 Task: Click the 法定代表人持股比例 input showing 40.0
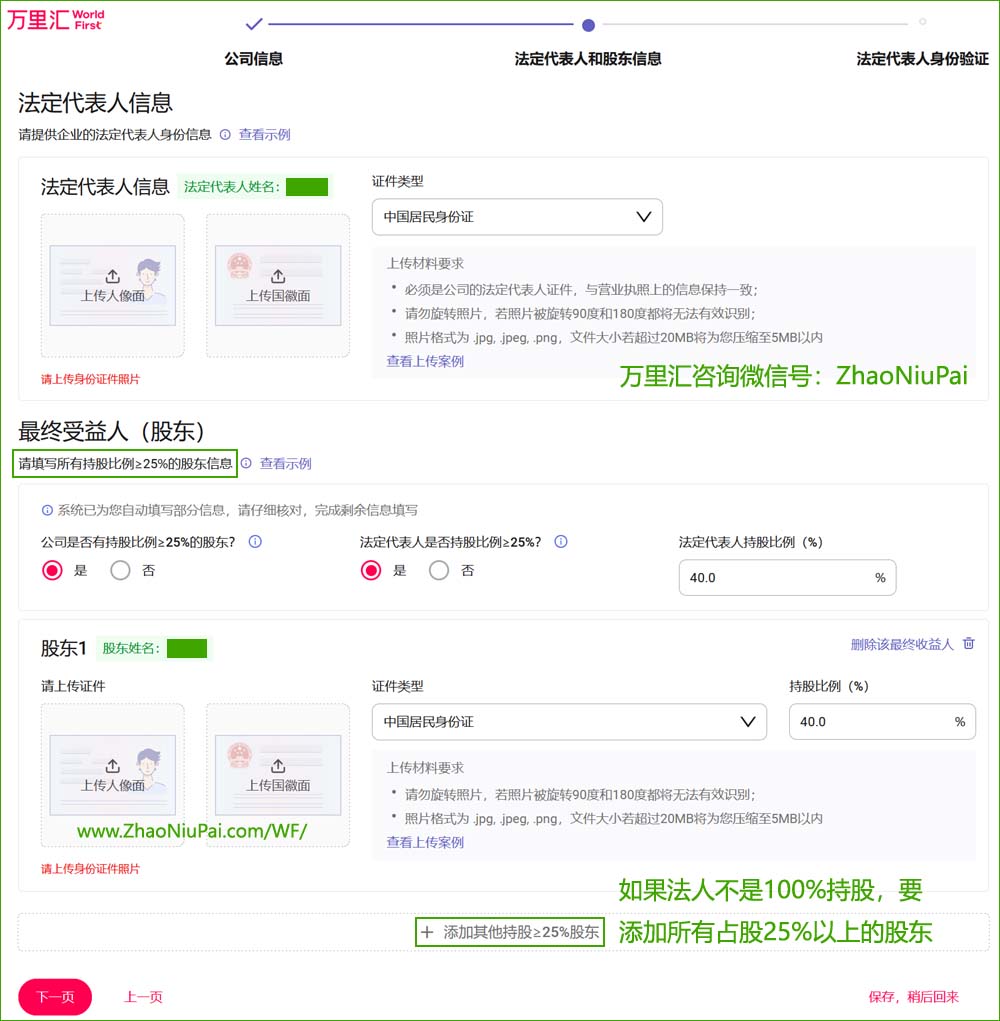pos(787,577)
